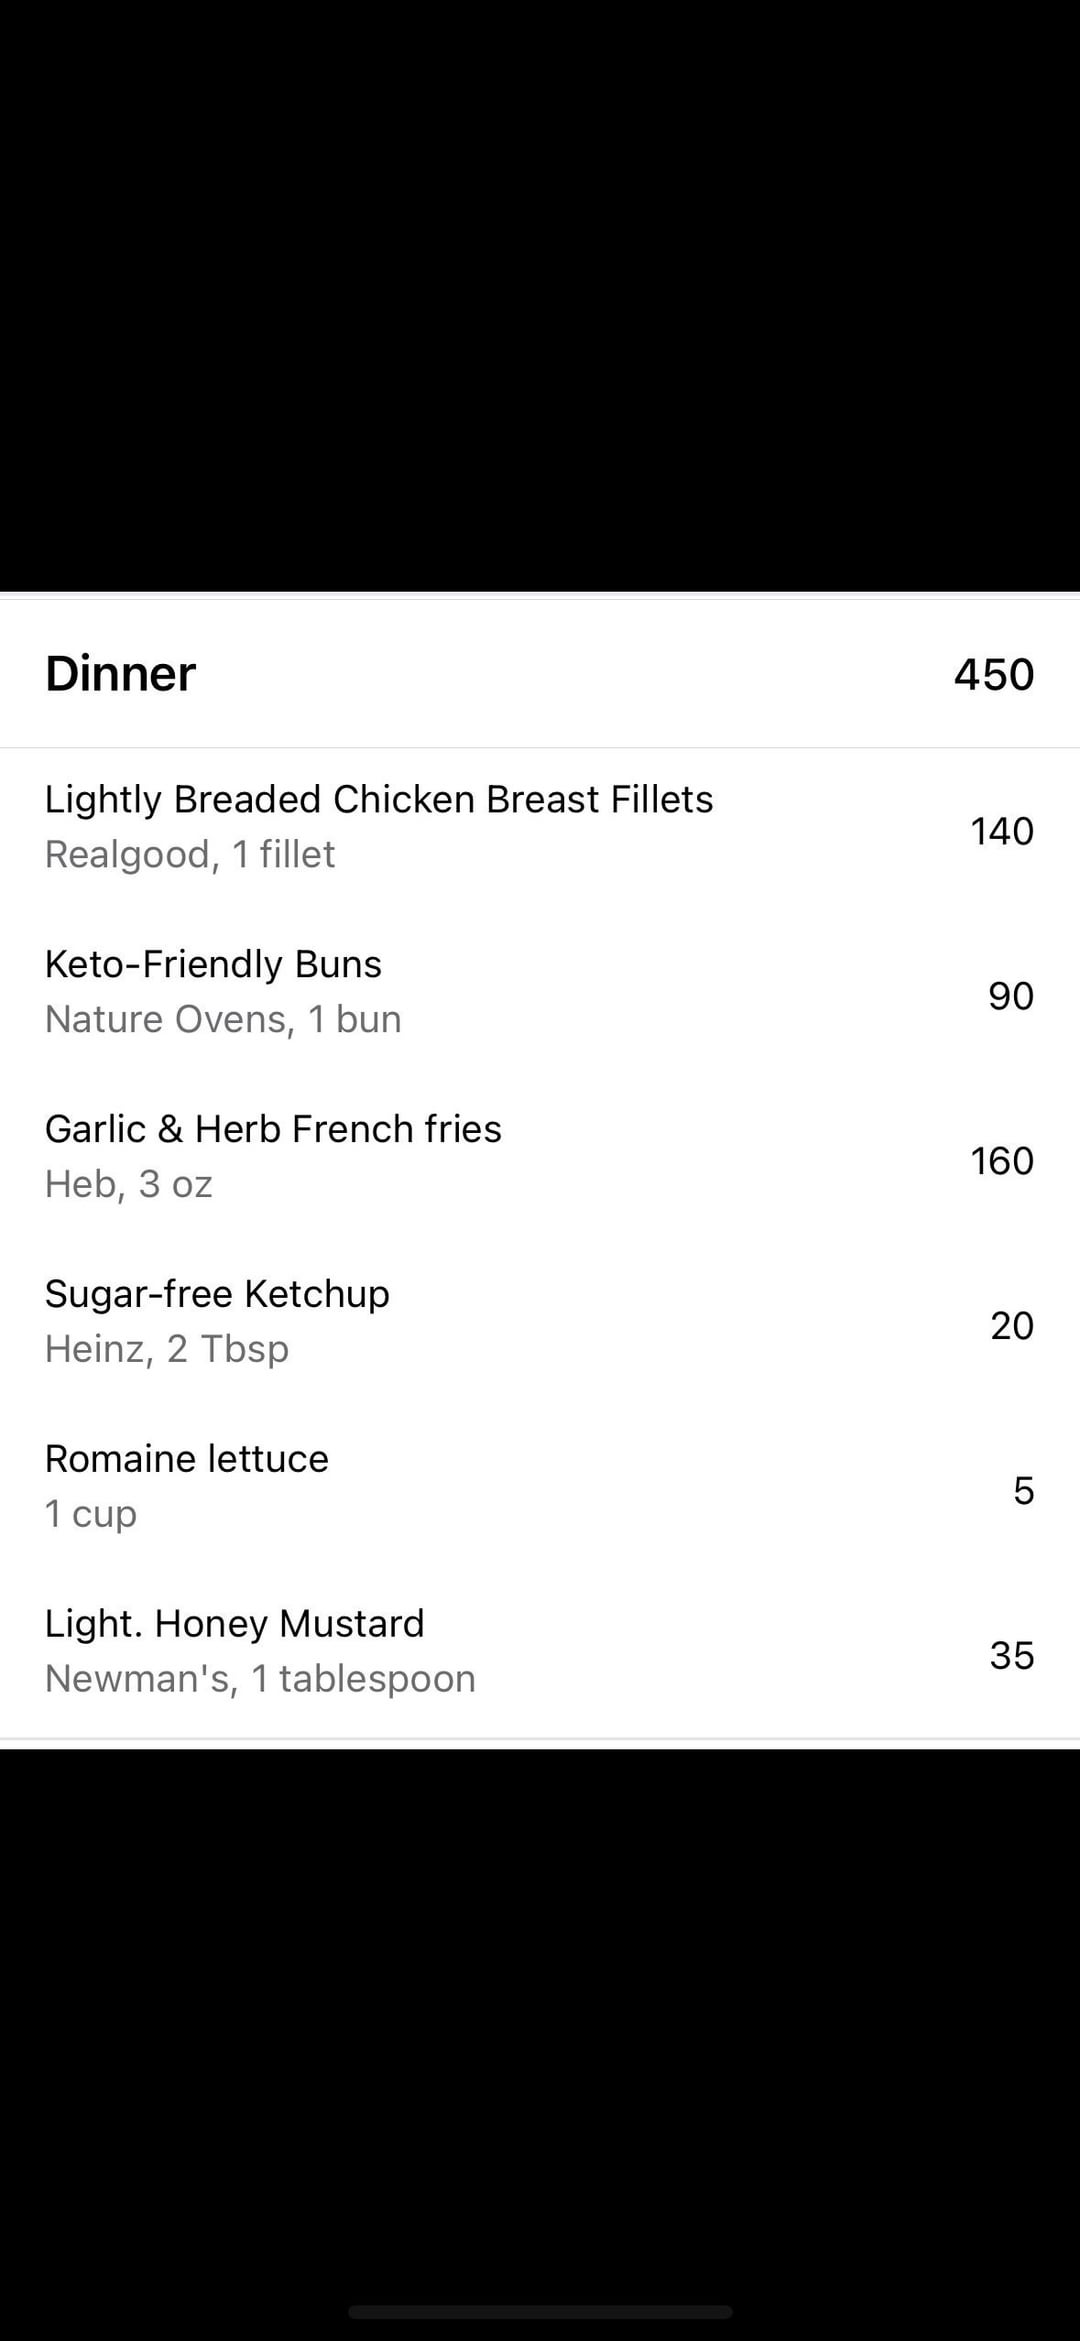Tap the 1 cup serving text
Image resolution: width=1080 pixels, height=2341 pixels.
(91, 1515)
